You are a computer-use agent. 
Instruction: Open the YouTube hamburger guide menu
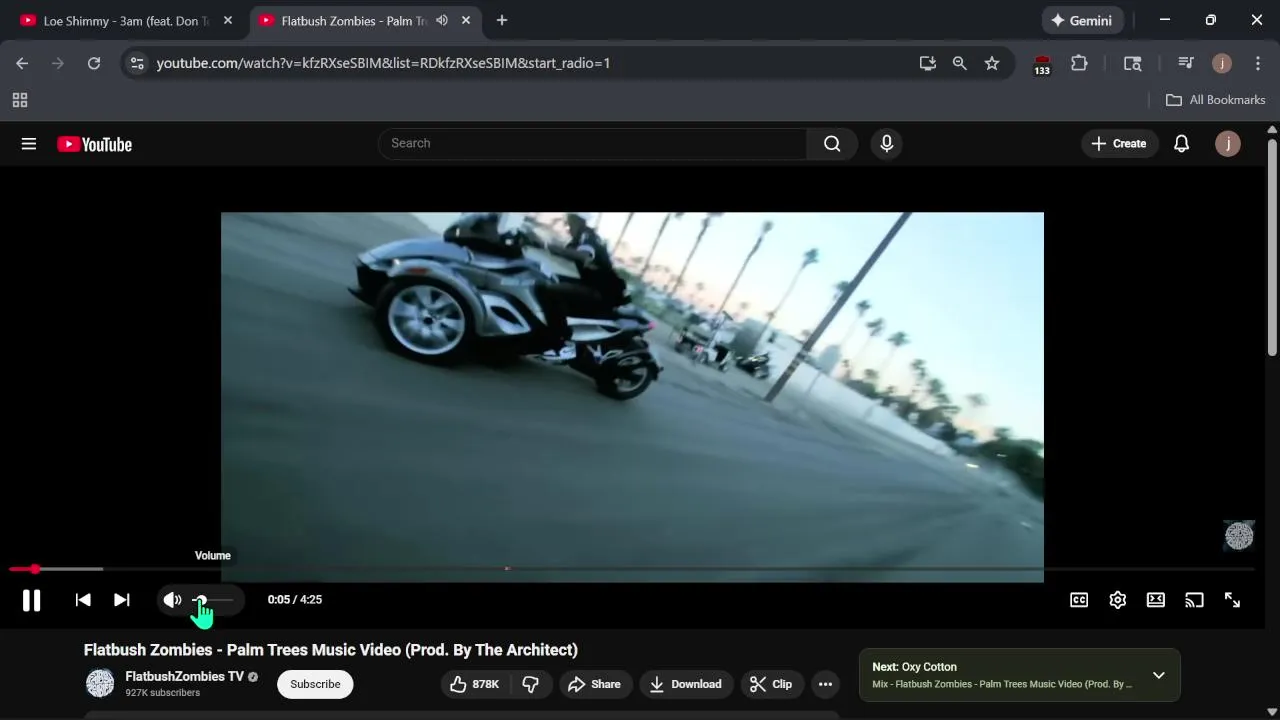[x=29, y=144]
